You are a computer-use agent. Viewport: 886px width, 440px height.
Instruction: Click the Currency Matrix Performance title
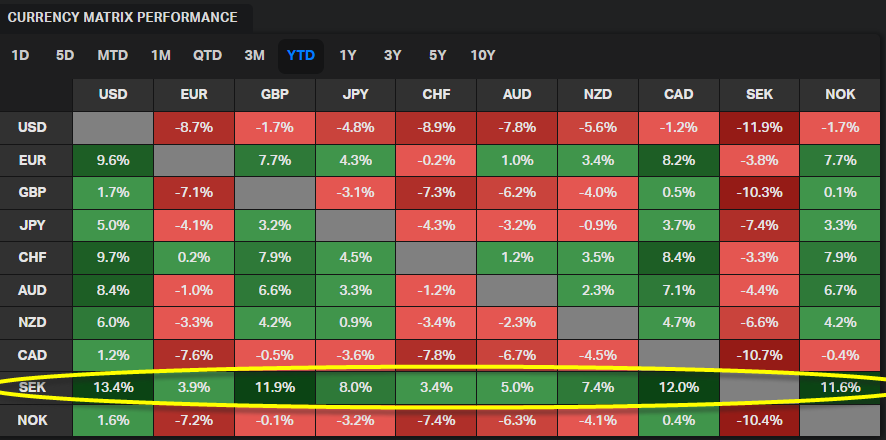124,17
